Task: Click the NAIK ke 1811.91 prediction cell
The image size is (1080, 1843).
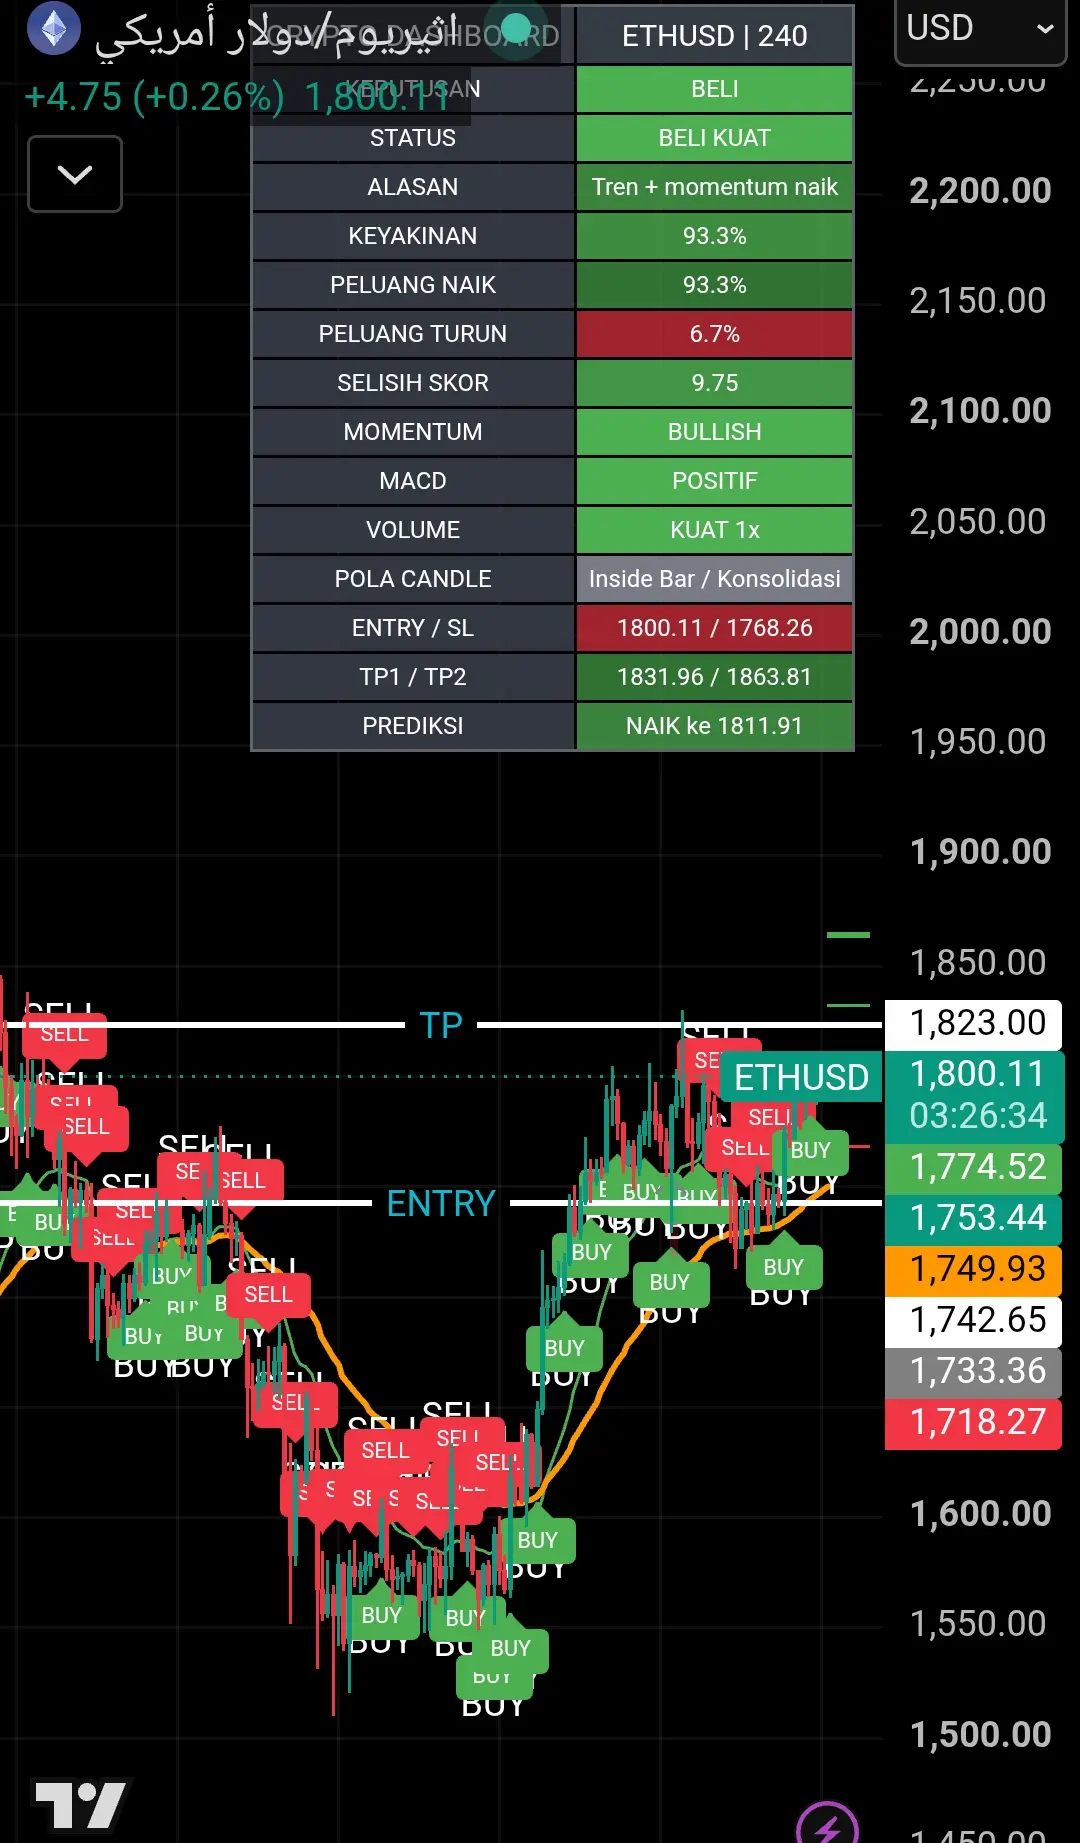Action: [714, 726]
